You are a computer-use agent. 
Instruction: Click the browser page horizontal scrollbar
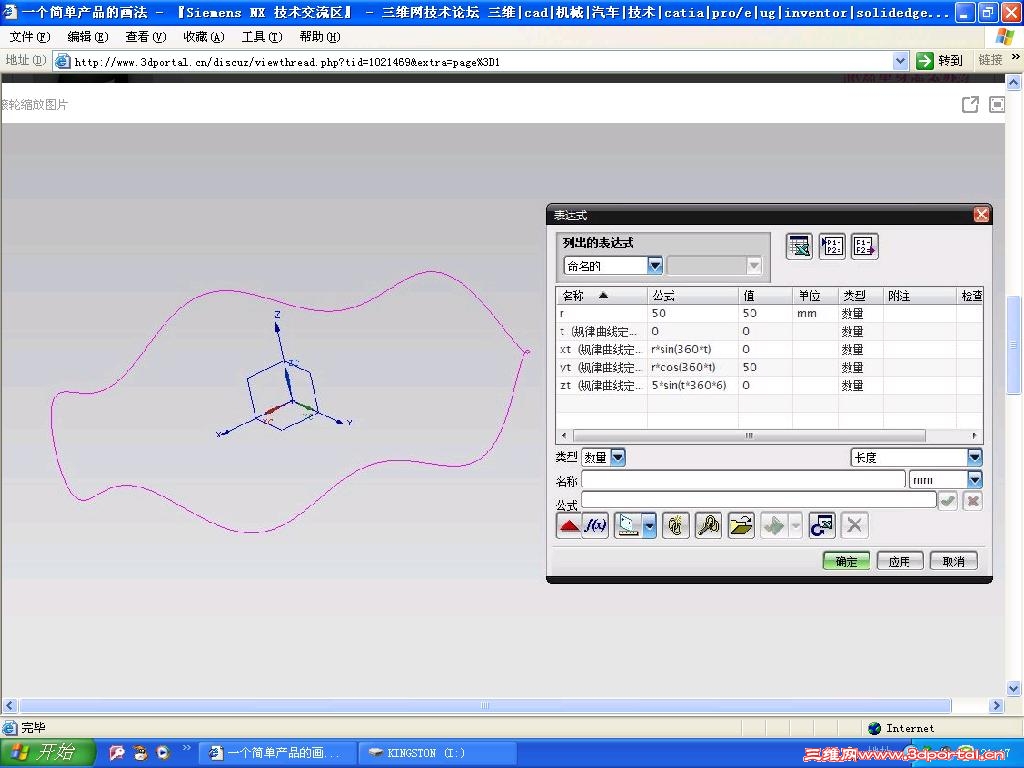[485, 705]
